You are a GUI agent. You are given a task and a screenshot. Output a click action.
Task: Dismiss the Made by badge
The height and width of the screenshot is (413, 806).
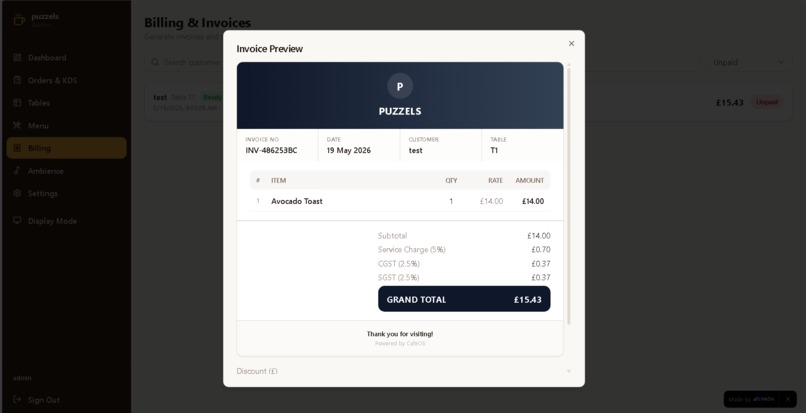(x=787, y=399)
